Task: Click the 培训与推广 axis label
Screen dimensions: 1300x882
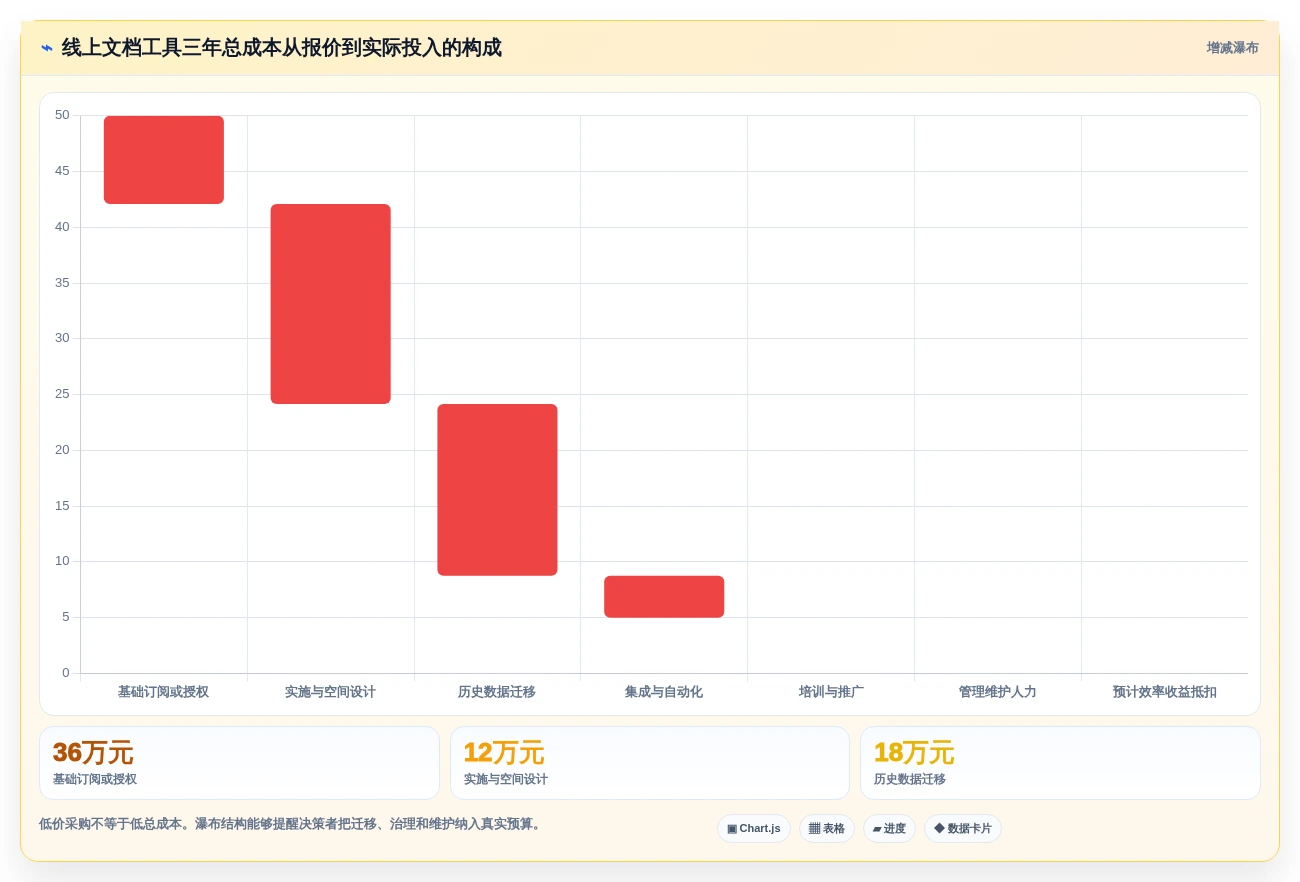Action: pyautogui.click(x=831, y=692)
